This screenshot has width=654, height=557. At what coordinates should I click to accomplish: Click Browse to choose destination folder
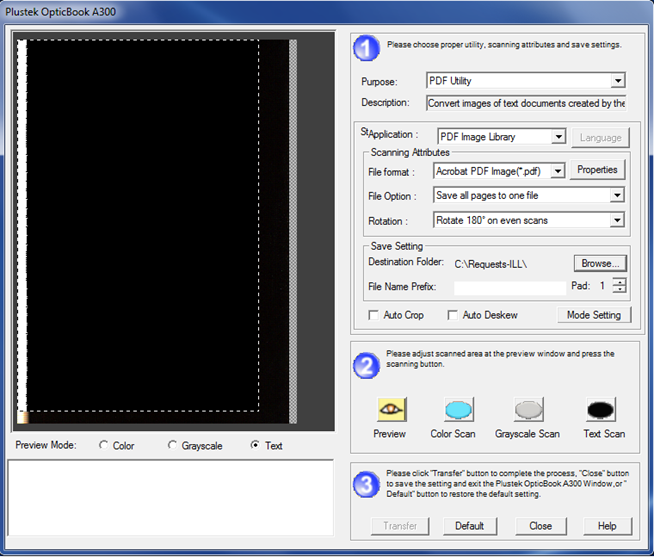point(600,263)
